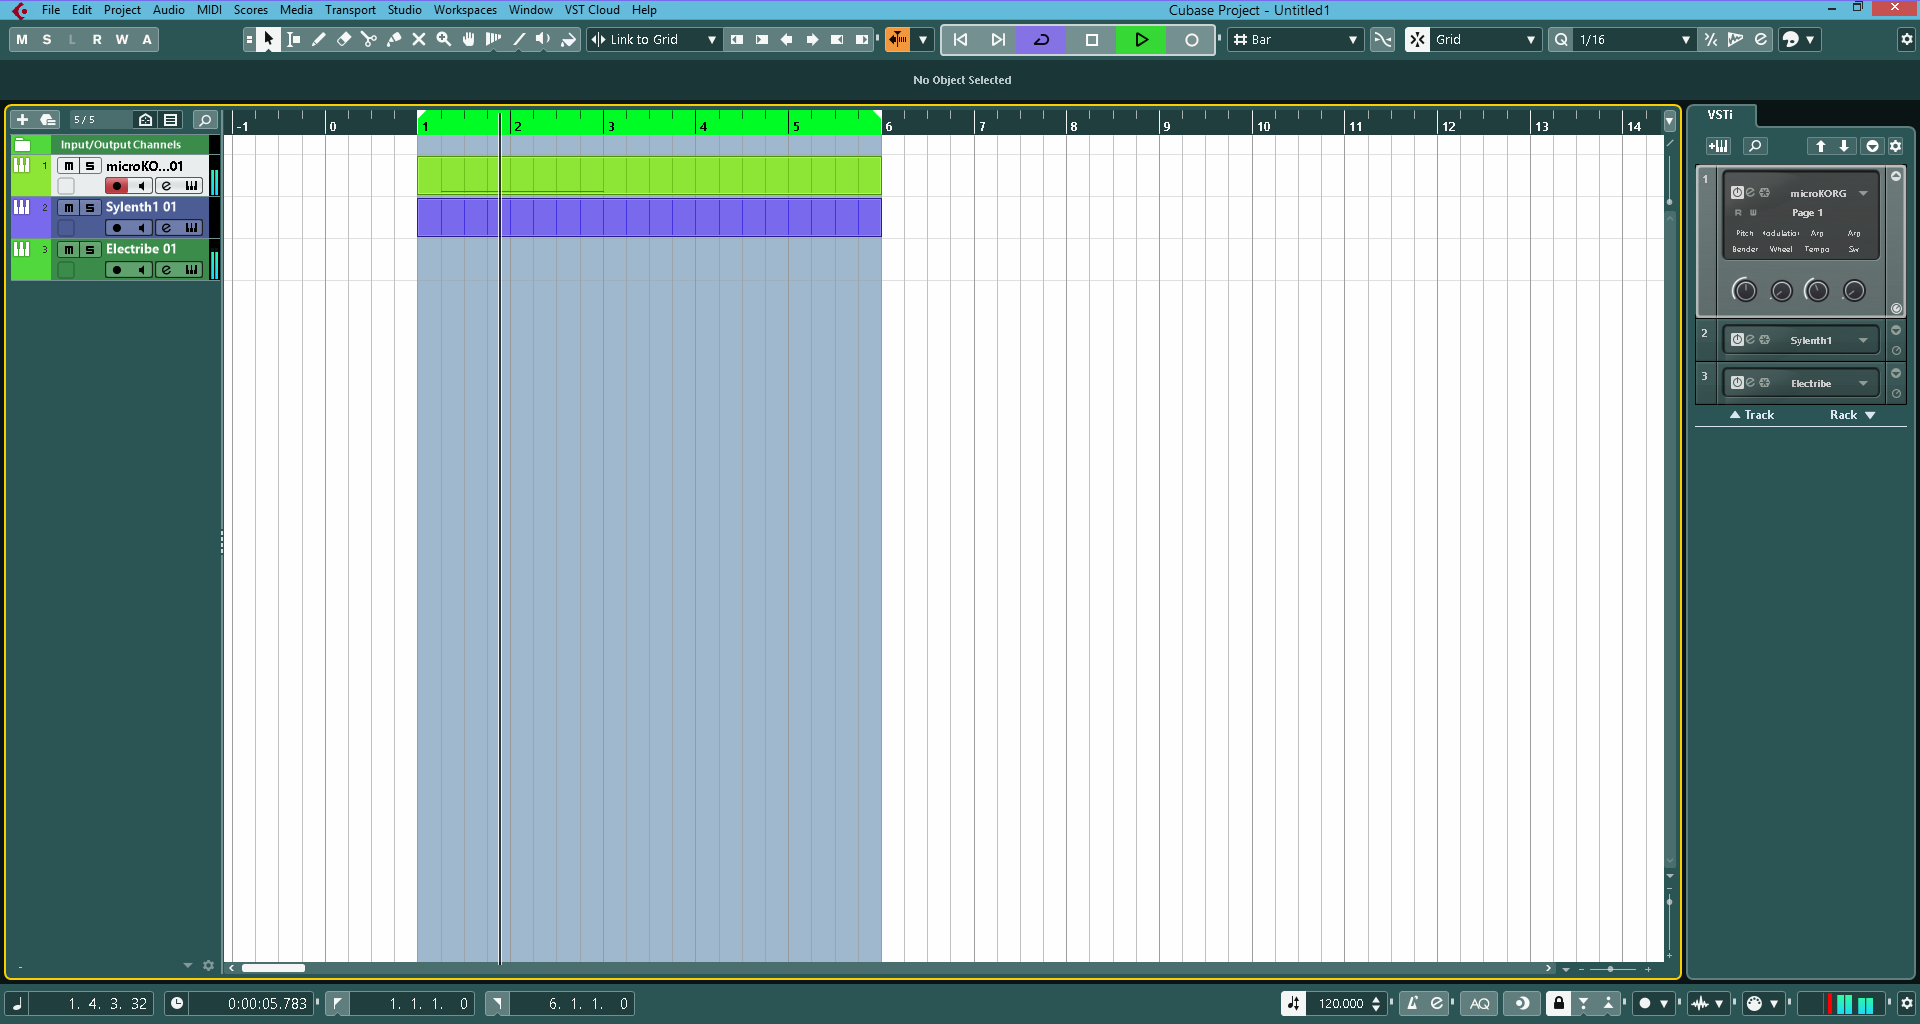
Task: Open the Bar grid type dropdown
Action: click(1295, 39)
